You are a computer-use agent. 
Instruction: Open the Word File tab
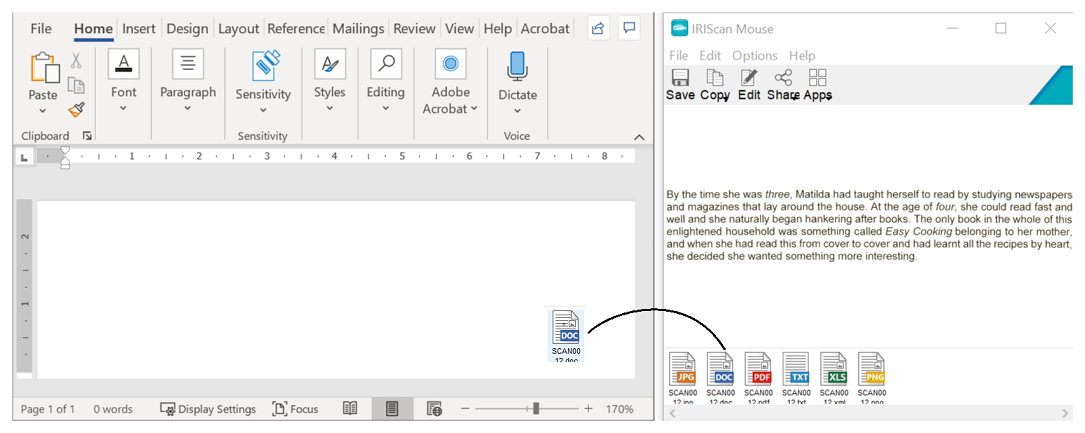(41, 28)
